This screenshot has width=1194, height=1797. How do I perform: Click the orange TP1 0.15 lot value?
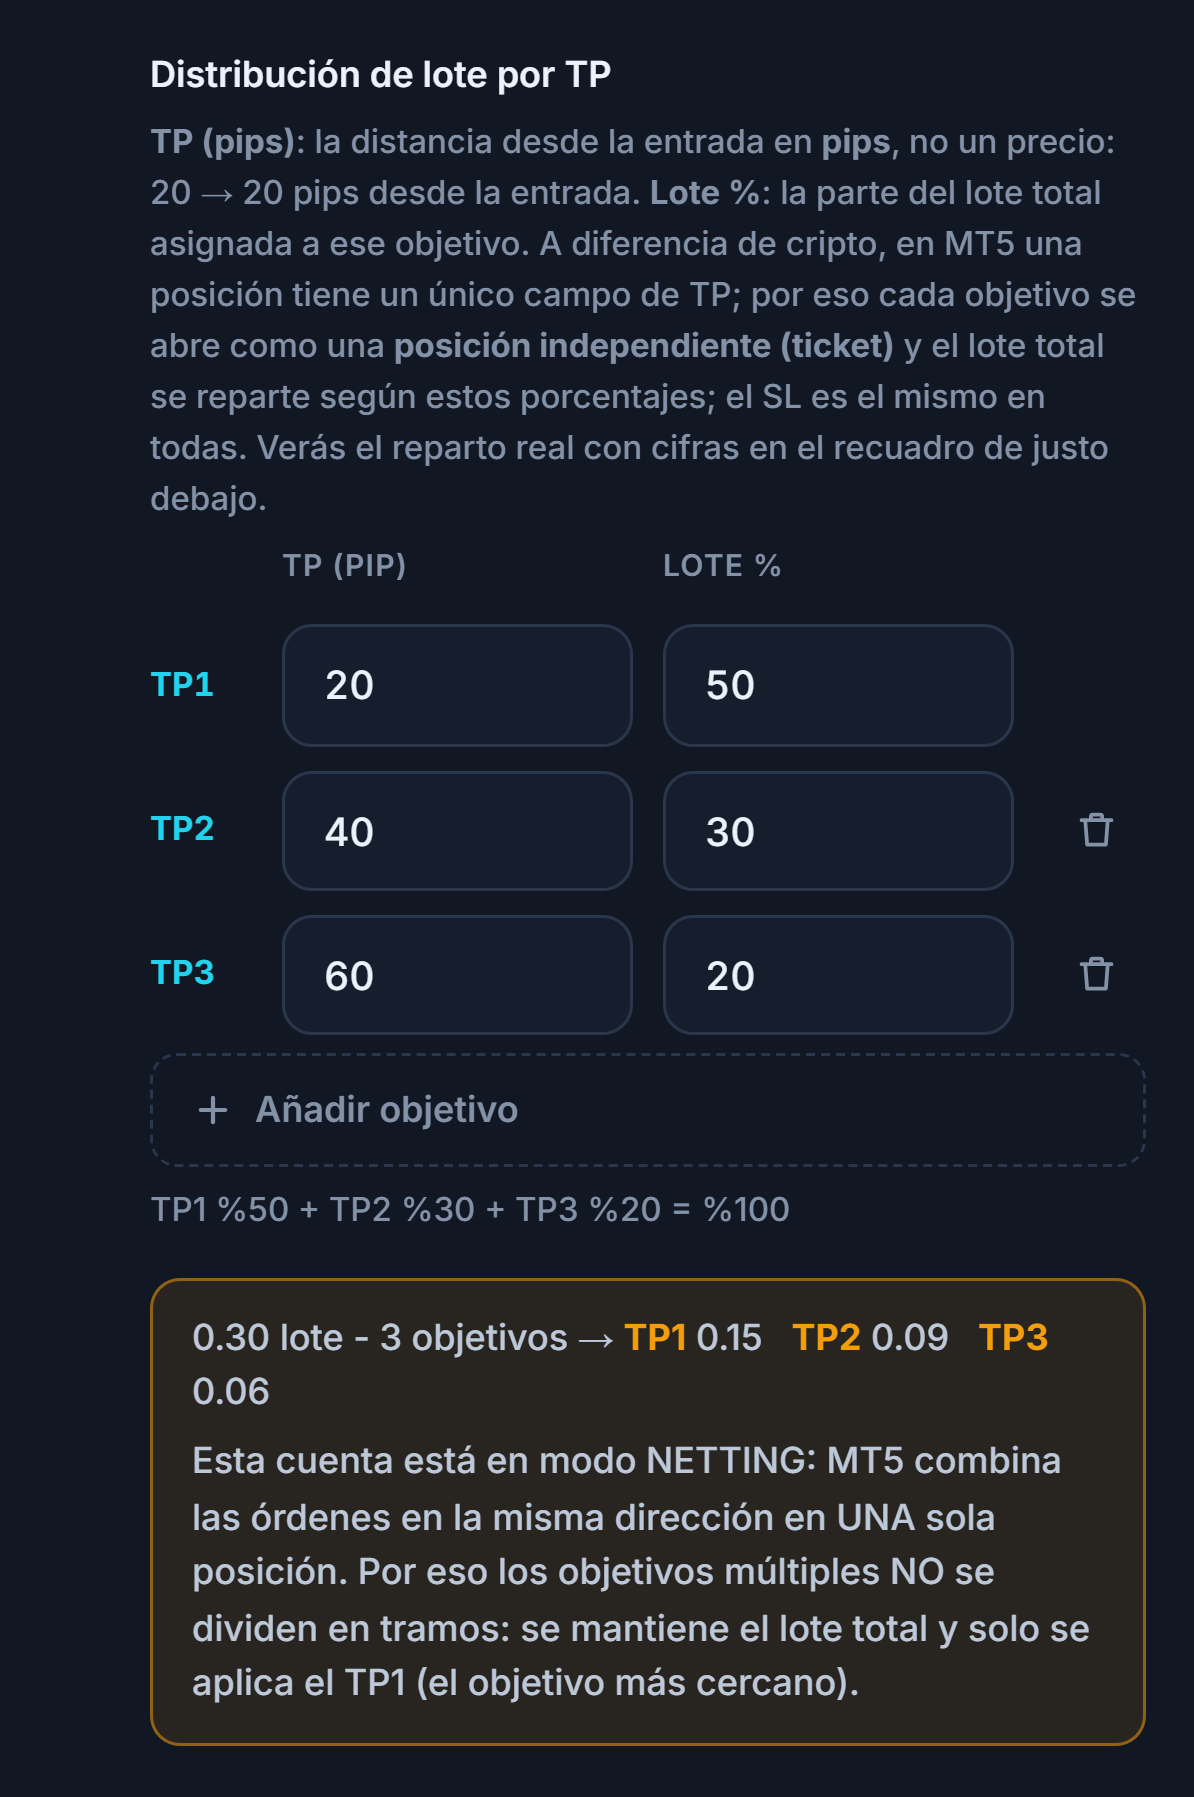click(693, 1338)
